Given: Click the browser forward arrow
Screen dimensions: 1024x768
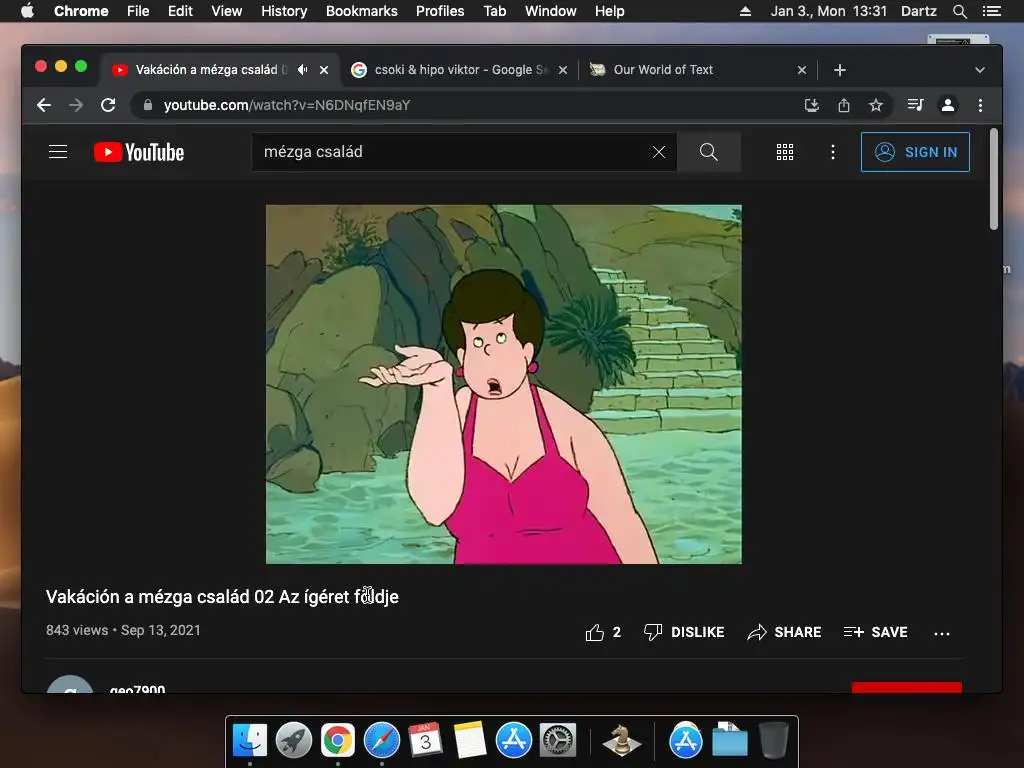Looking at the screenshot, I should (76, 105).
